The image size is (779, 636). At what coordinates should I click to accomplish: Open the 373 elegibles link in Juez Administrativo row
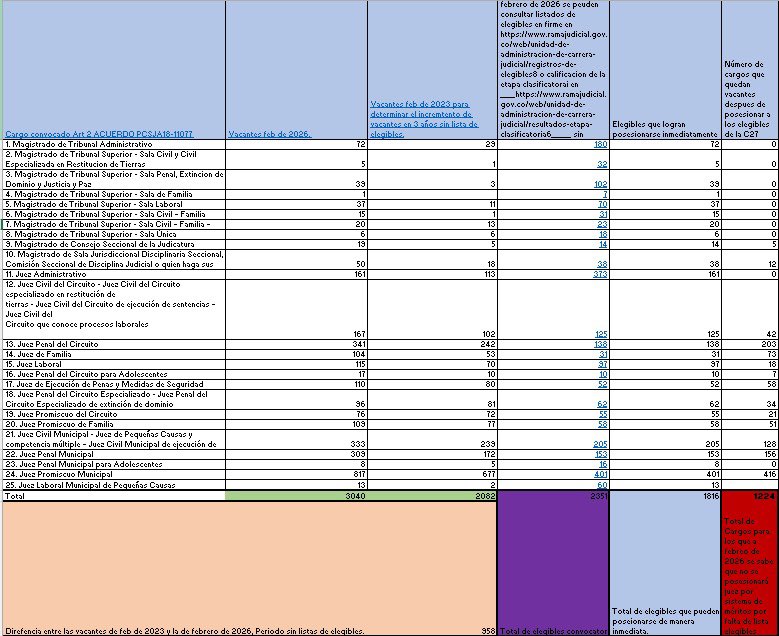[x=601, y=274]
